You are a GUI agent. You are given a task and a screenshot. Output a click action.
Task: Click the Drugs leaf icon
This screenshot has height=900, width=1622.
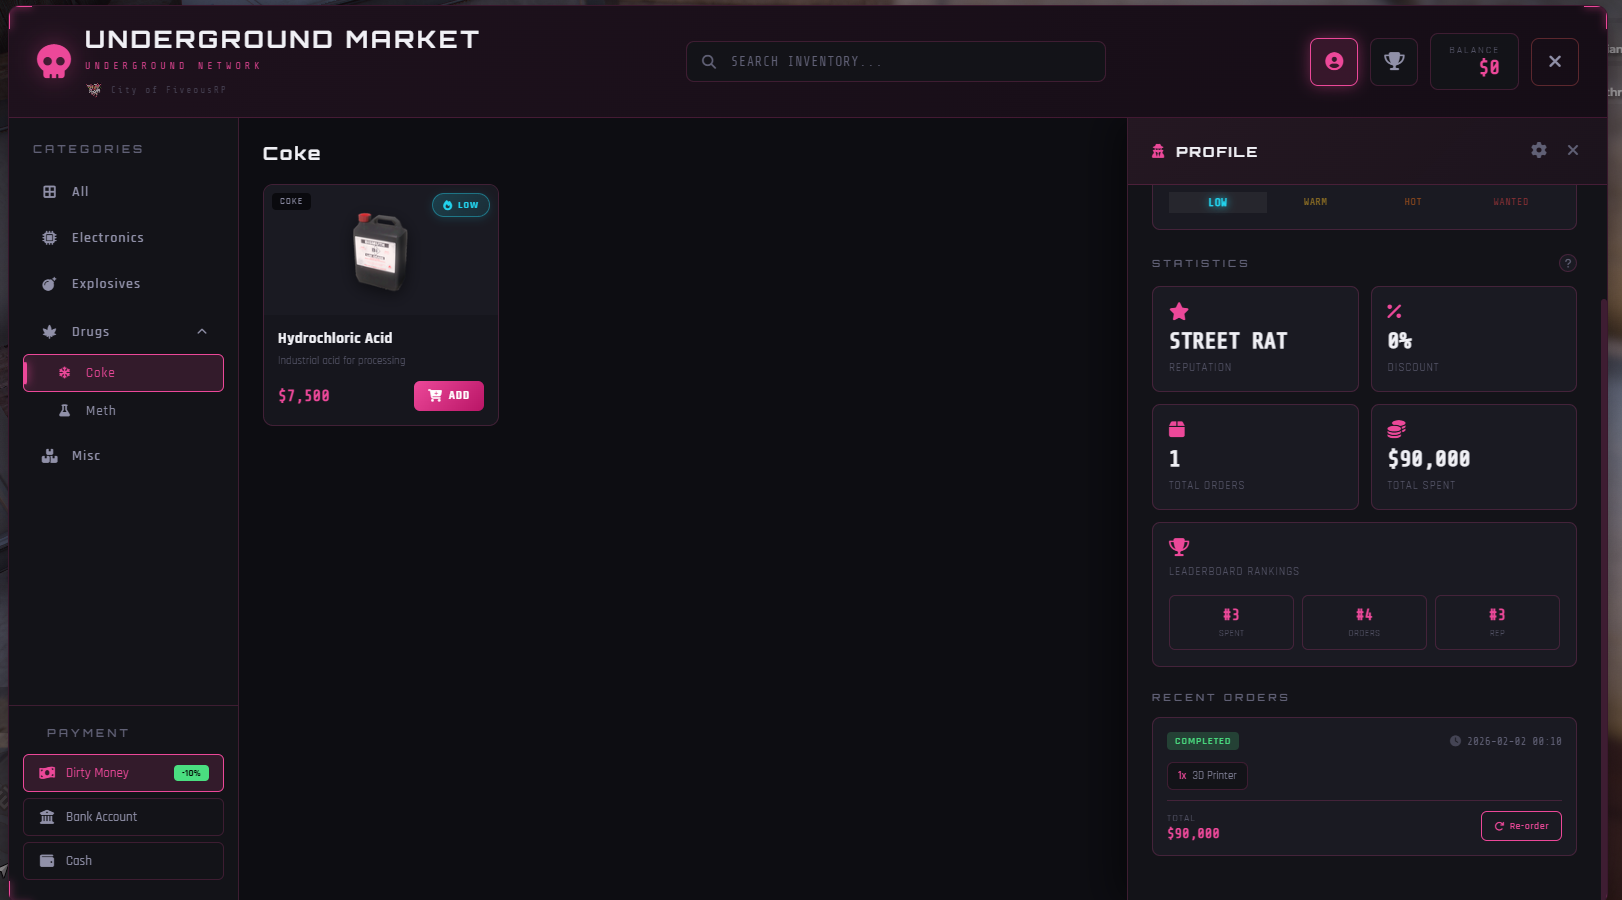pyautogui.click(x=50, y=332)
